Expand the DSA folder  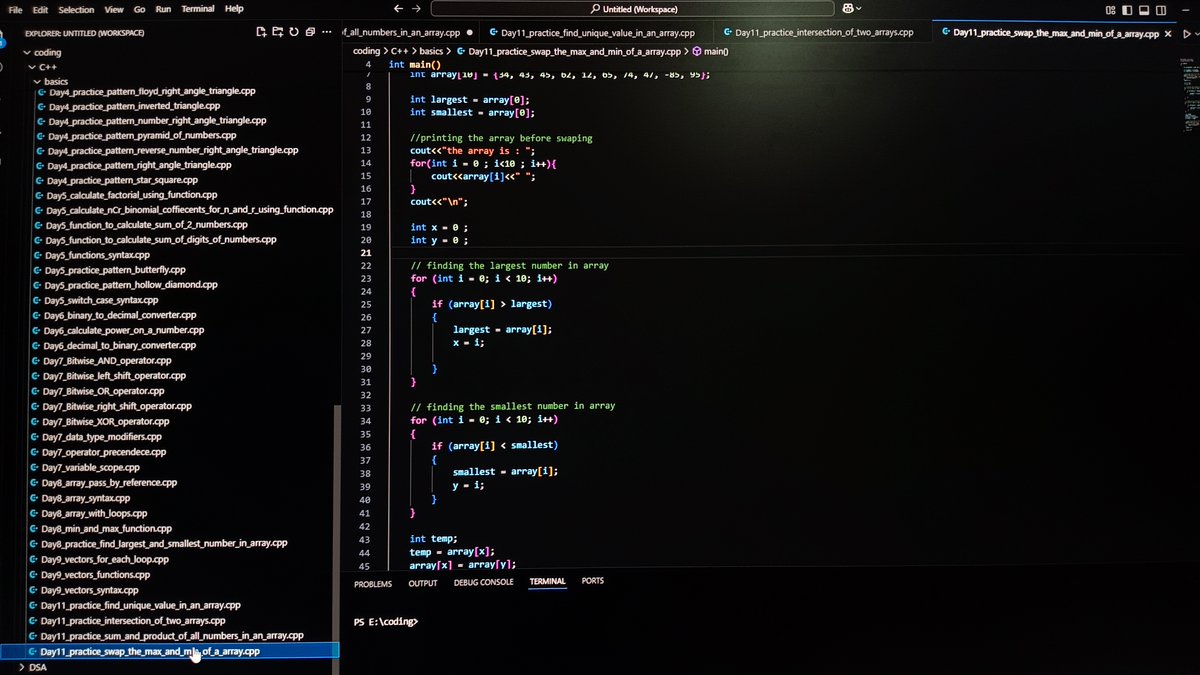[x=33, y=667]
